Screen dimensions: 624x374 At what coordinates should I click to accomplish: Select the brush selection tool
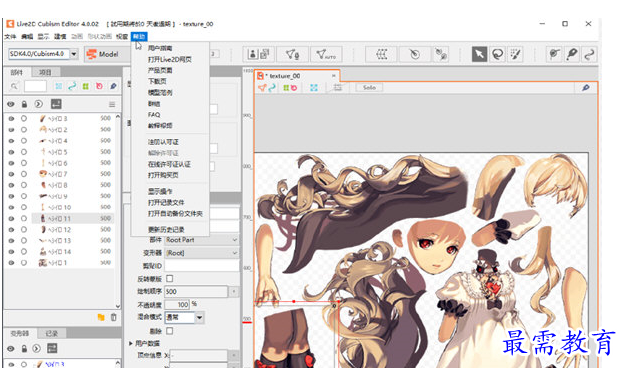tap(515, 54)
